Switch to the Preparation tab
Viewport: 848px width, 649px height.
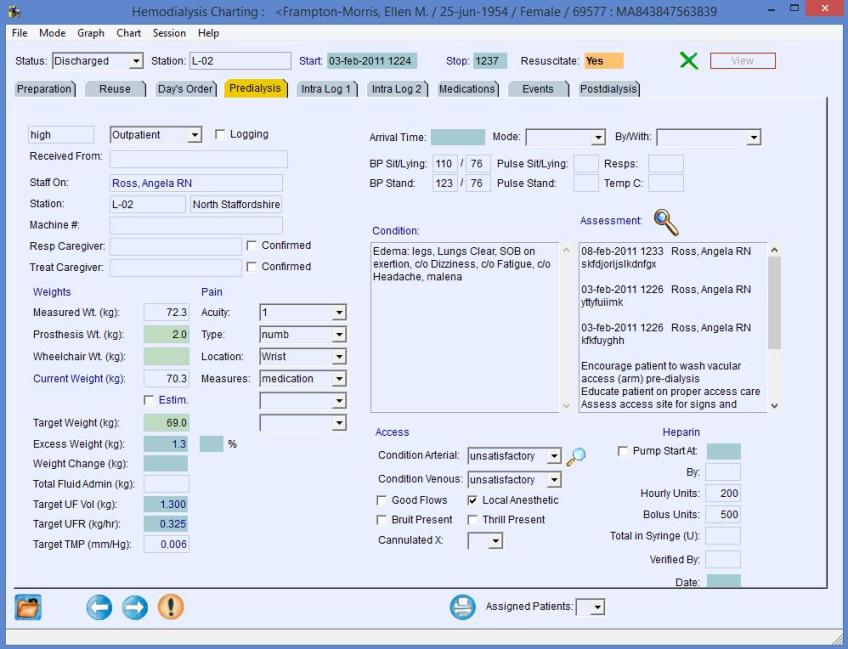[x=44, y=89]
